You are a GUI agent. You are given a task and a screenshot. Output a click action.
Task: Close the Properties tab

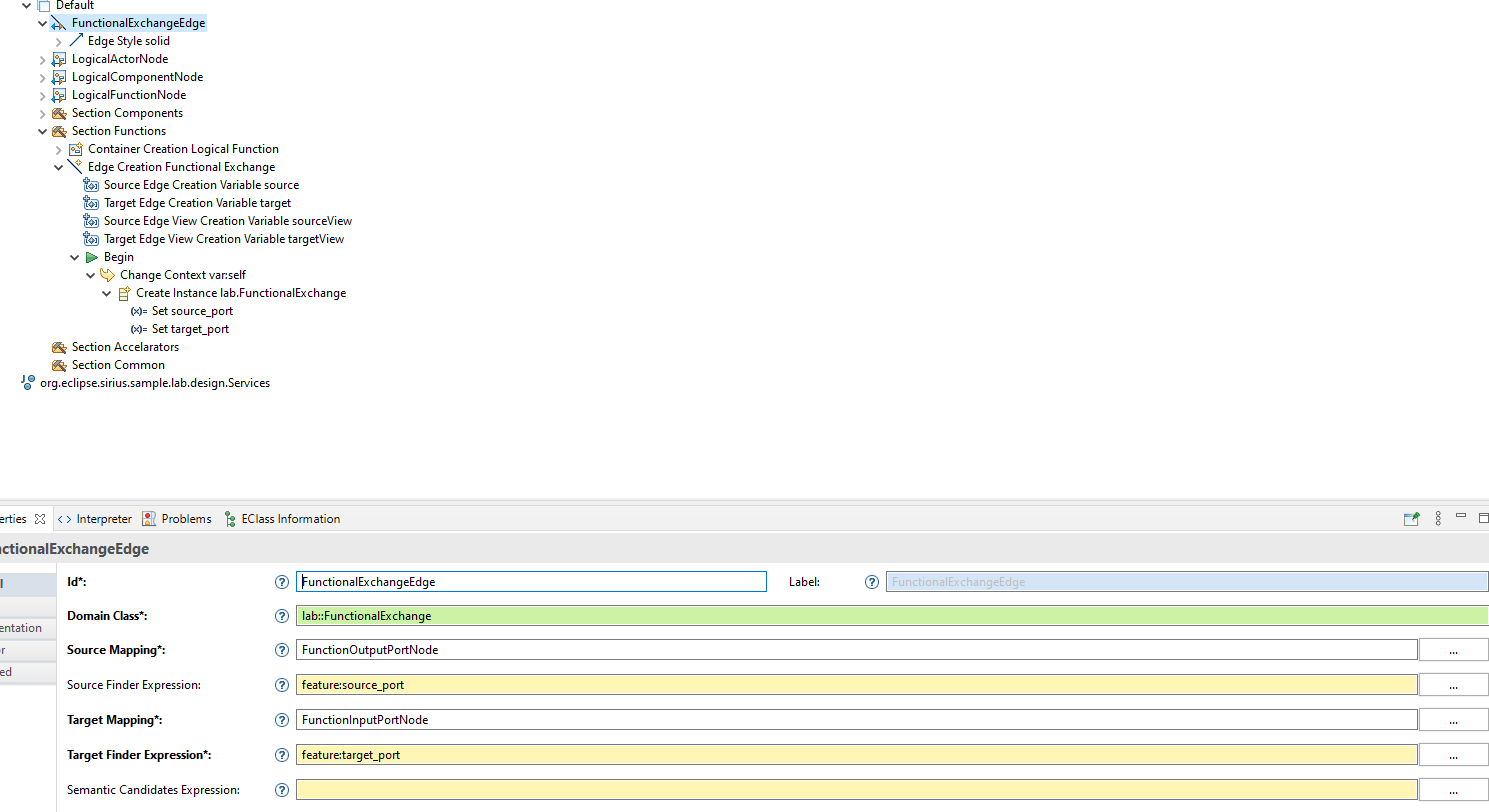(x=40, y=519)
